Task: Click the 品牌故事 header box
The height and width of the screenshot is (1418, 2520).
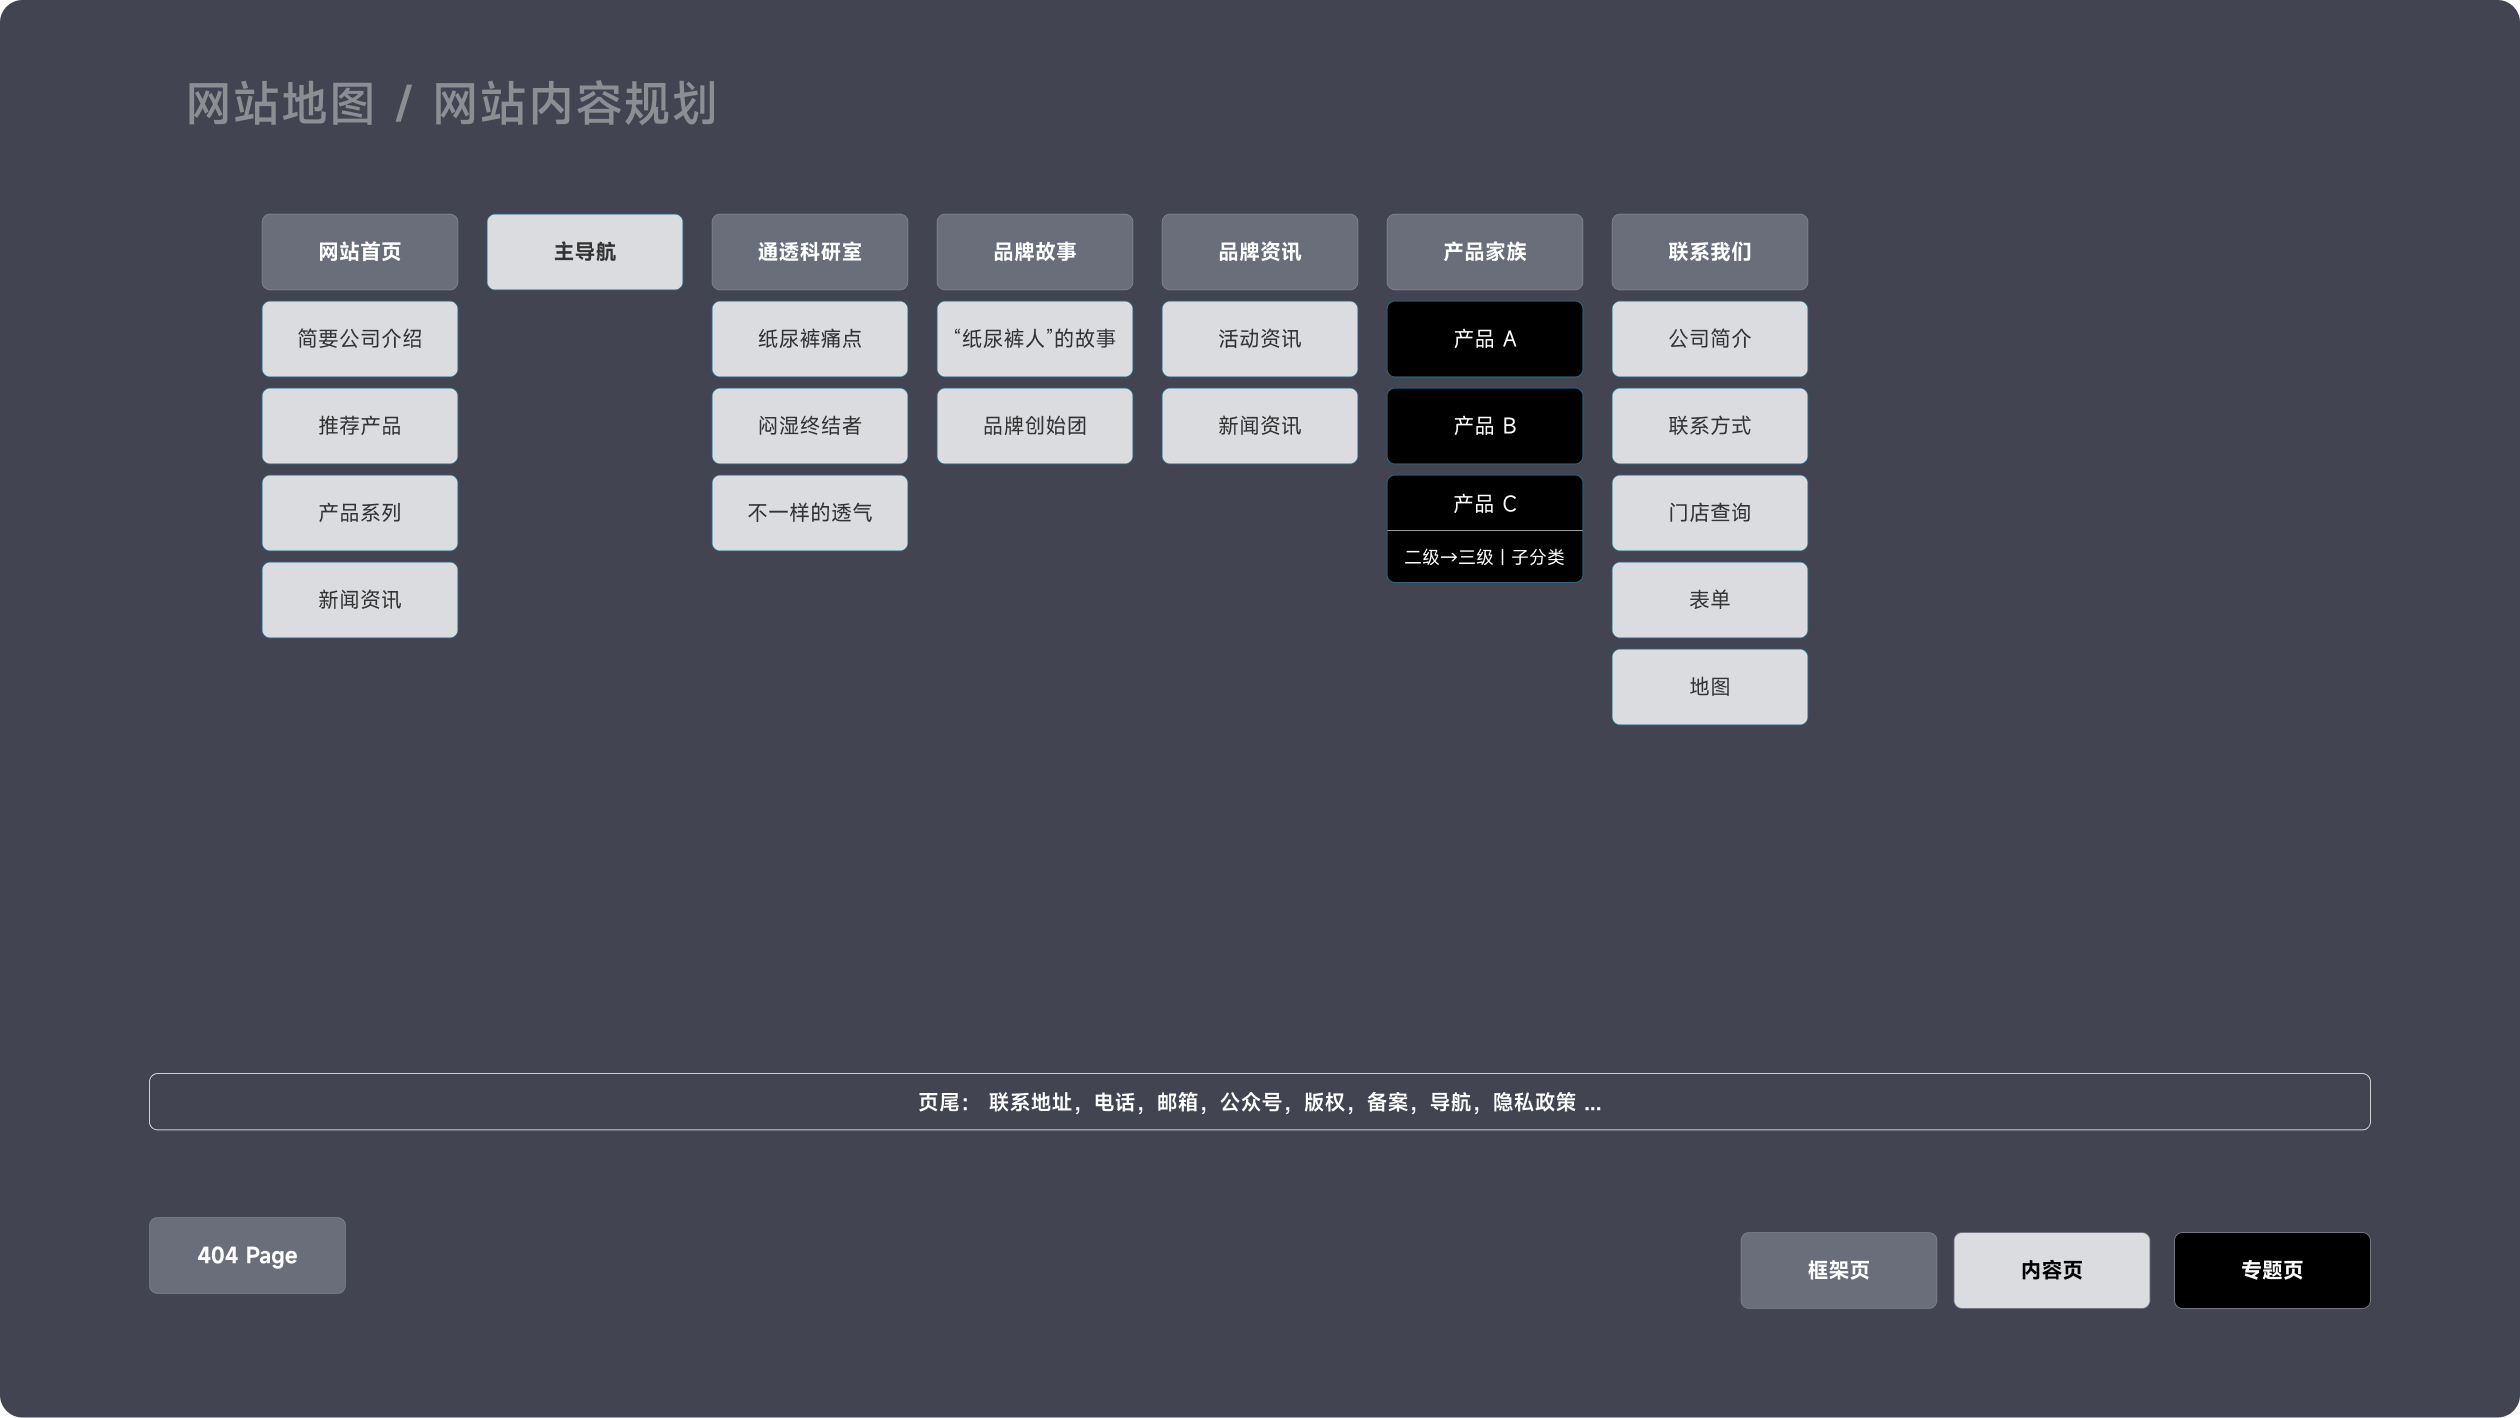Action: [1034, 252]
